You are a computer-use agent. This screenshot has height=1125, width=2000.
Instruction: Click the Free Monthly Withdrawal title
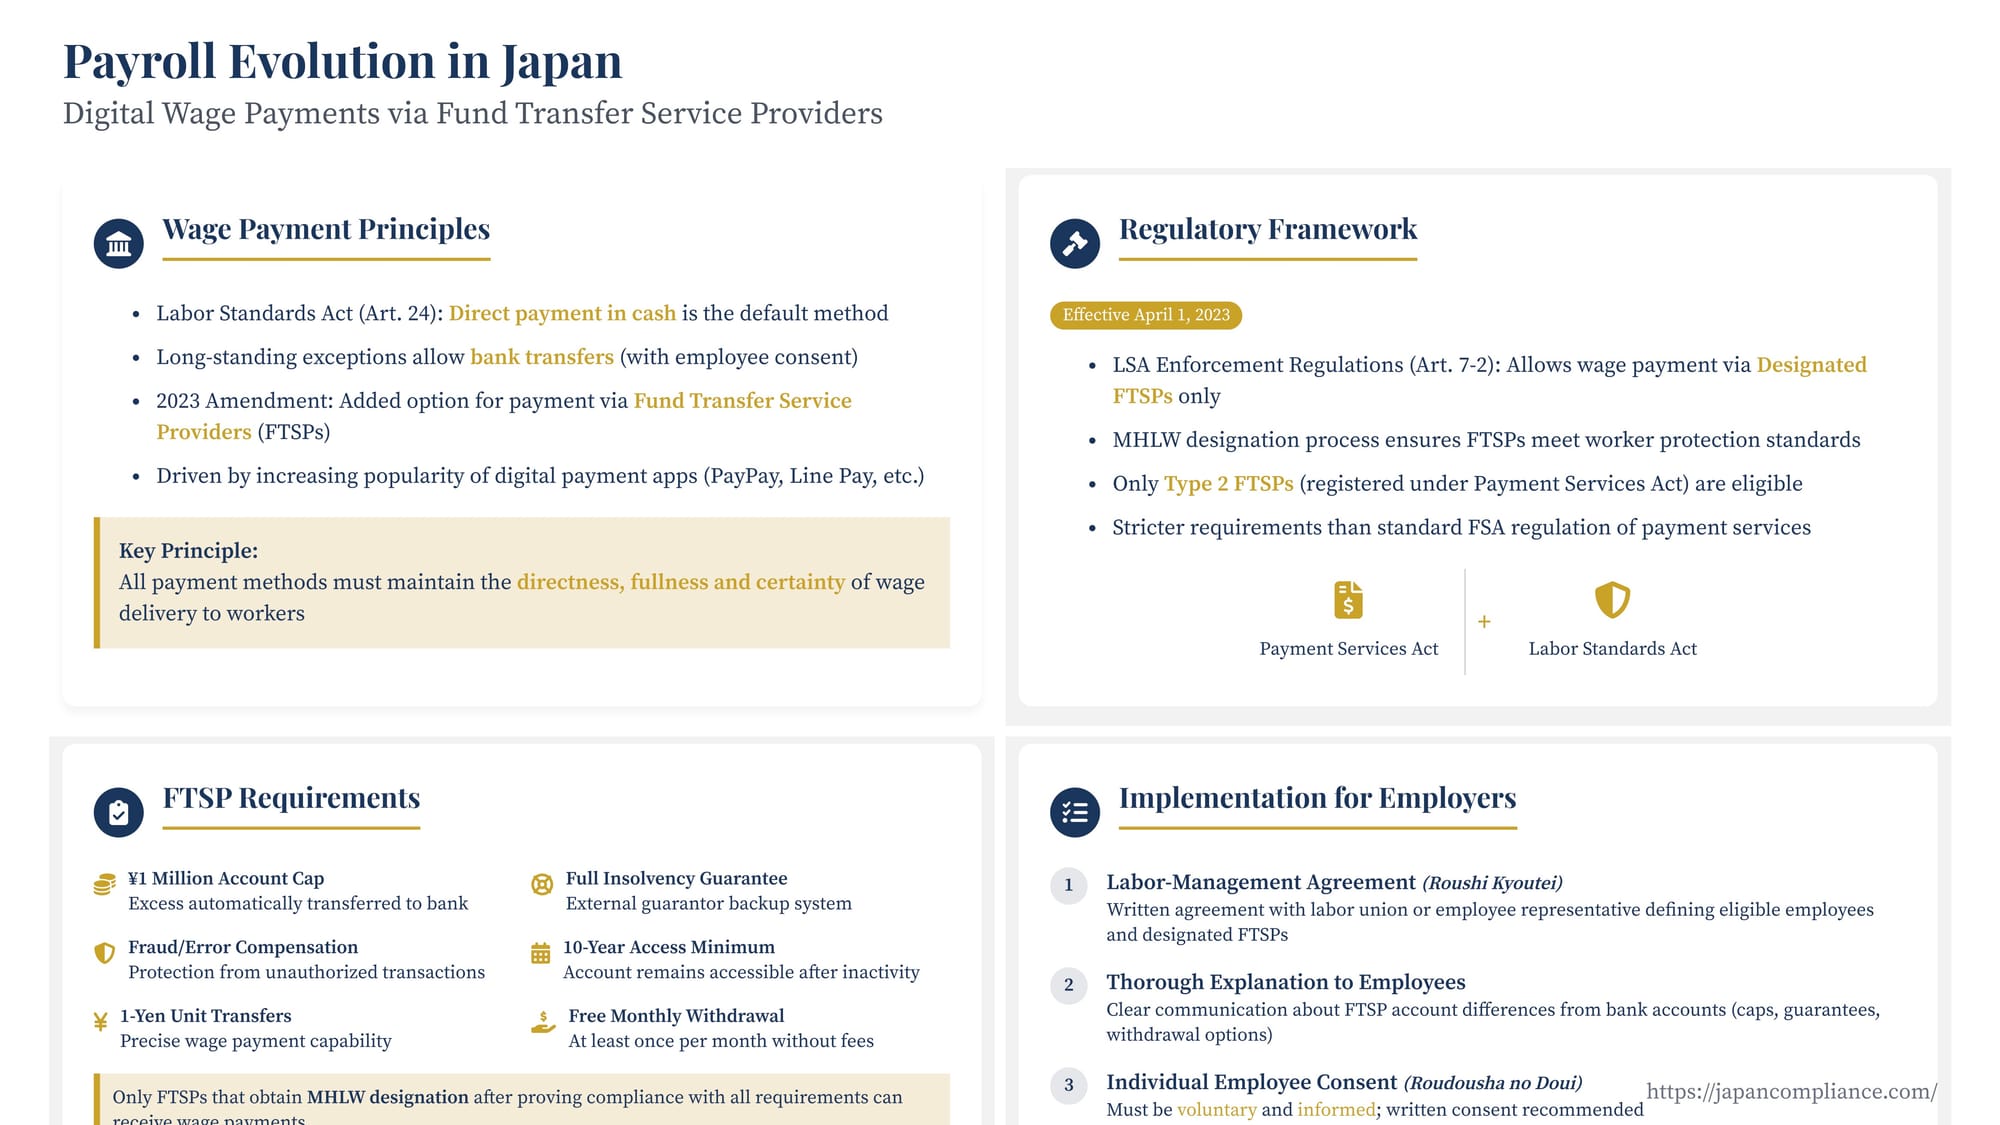[676, 1015]
